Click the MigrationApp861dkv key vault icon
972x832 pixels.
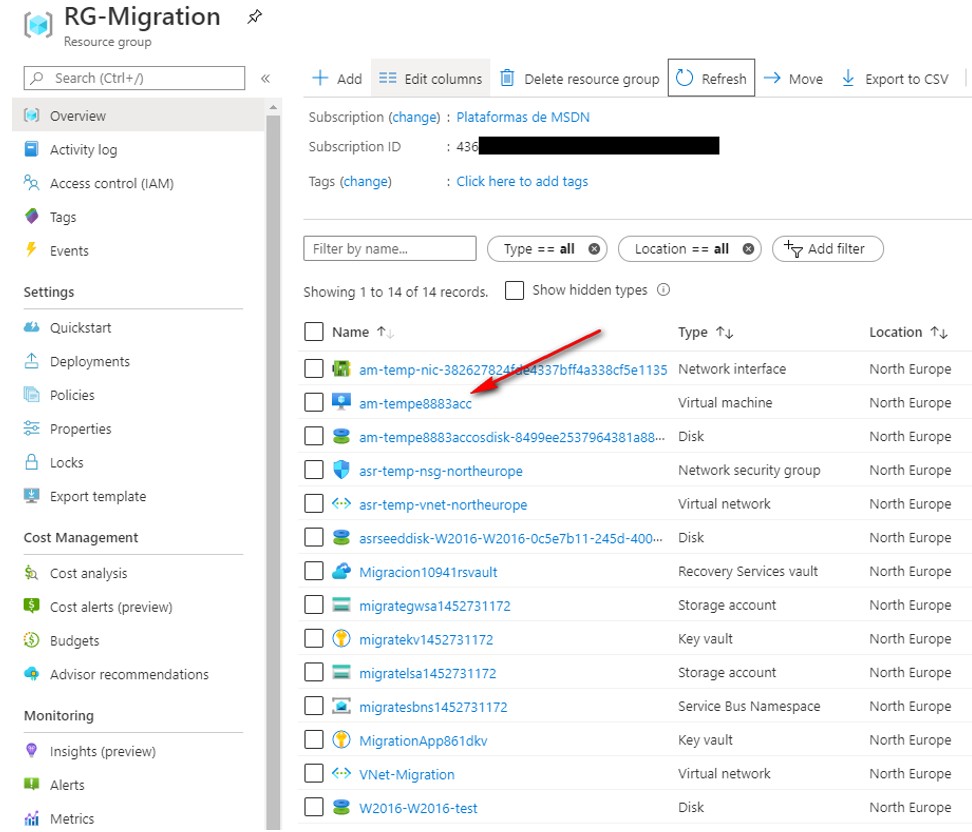coord(342,740)
